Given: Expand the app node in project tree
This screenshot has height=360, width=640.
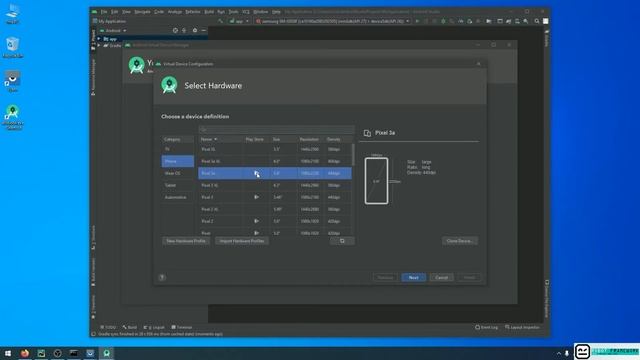Looking at the screenshot, I should [99, 39].
